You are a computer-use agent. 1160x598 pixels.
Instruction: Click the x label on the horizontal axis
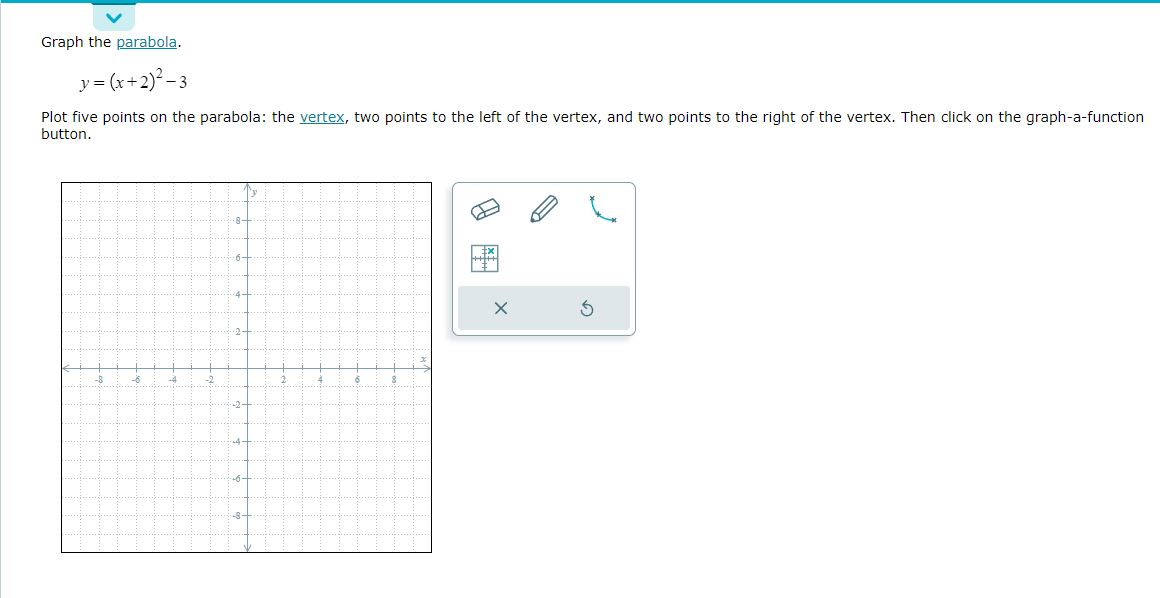[421, 360]
